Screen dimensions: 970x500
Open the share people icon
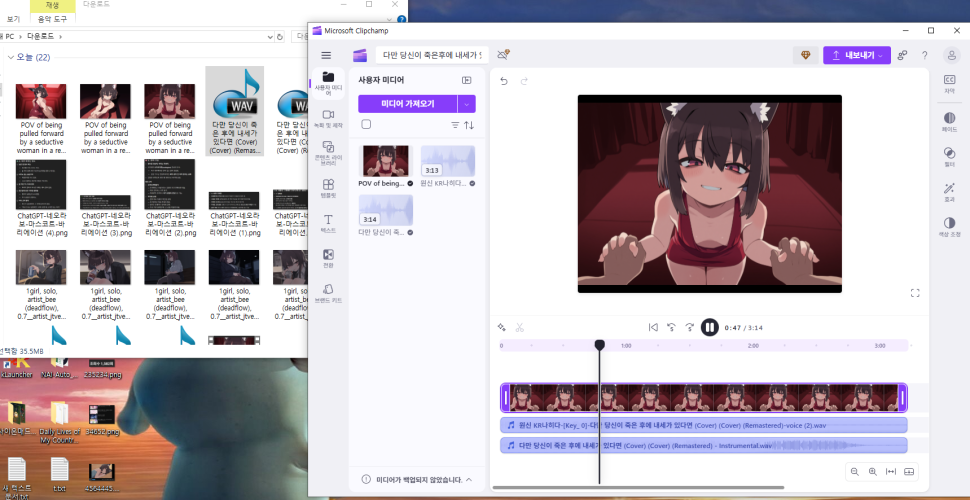[x=903, y=55]
